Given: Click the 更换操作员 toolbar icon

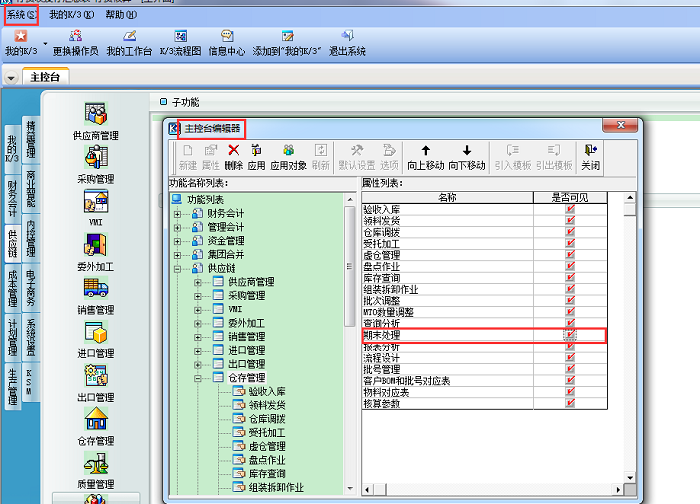Looking at the screenshot, I should (x=75, y=42).
